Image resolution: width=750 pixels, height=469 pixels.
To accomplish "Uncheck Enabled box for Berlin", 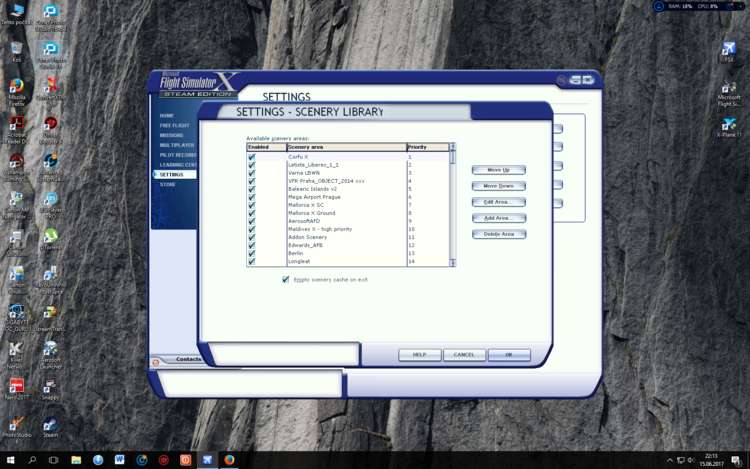I will click(252, 253).
